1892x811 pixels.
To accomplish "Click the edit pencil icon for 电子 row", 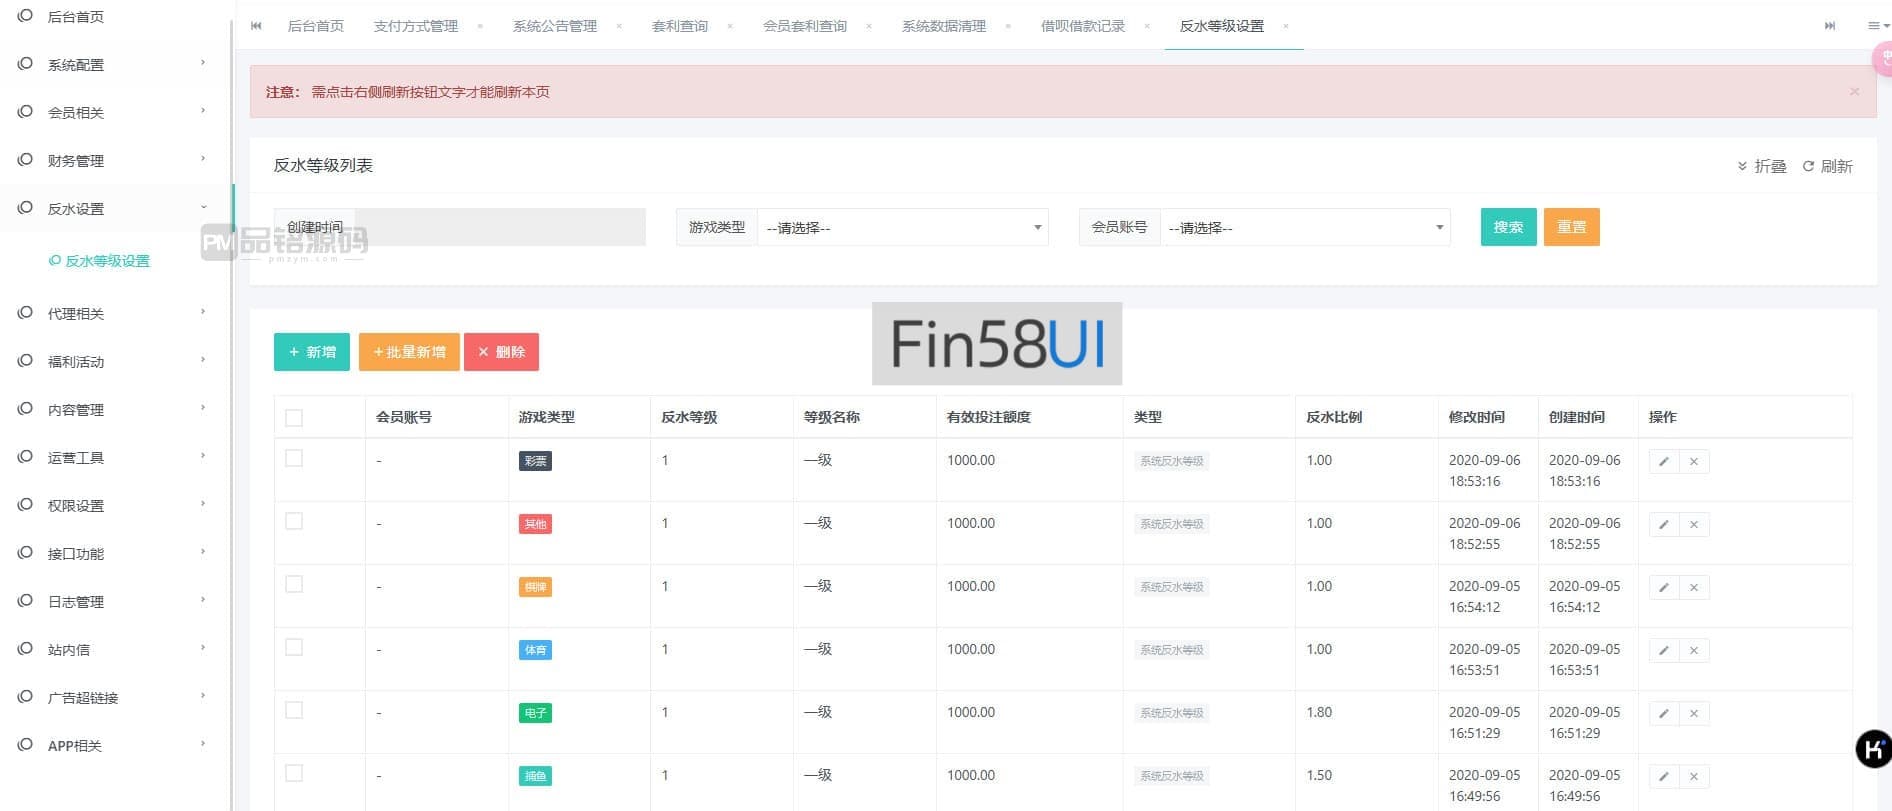I will coord(1663,714).
